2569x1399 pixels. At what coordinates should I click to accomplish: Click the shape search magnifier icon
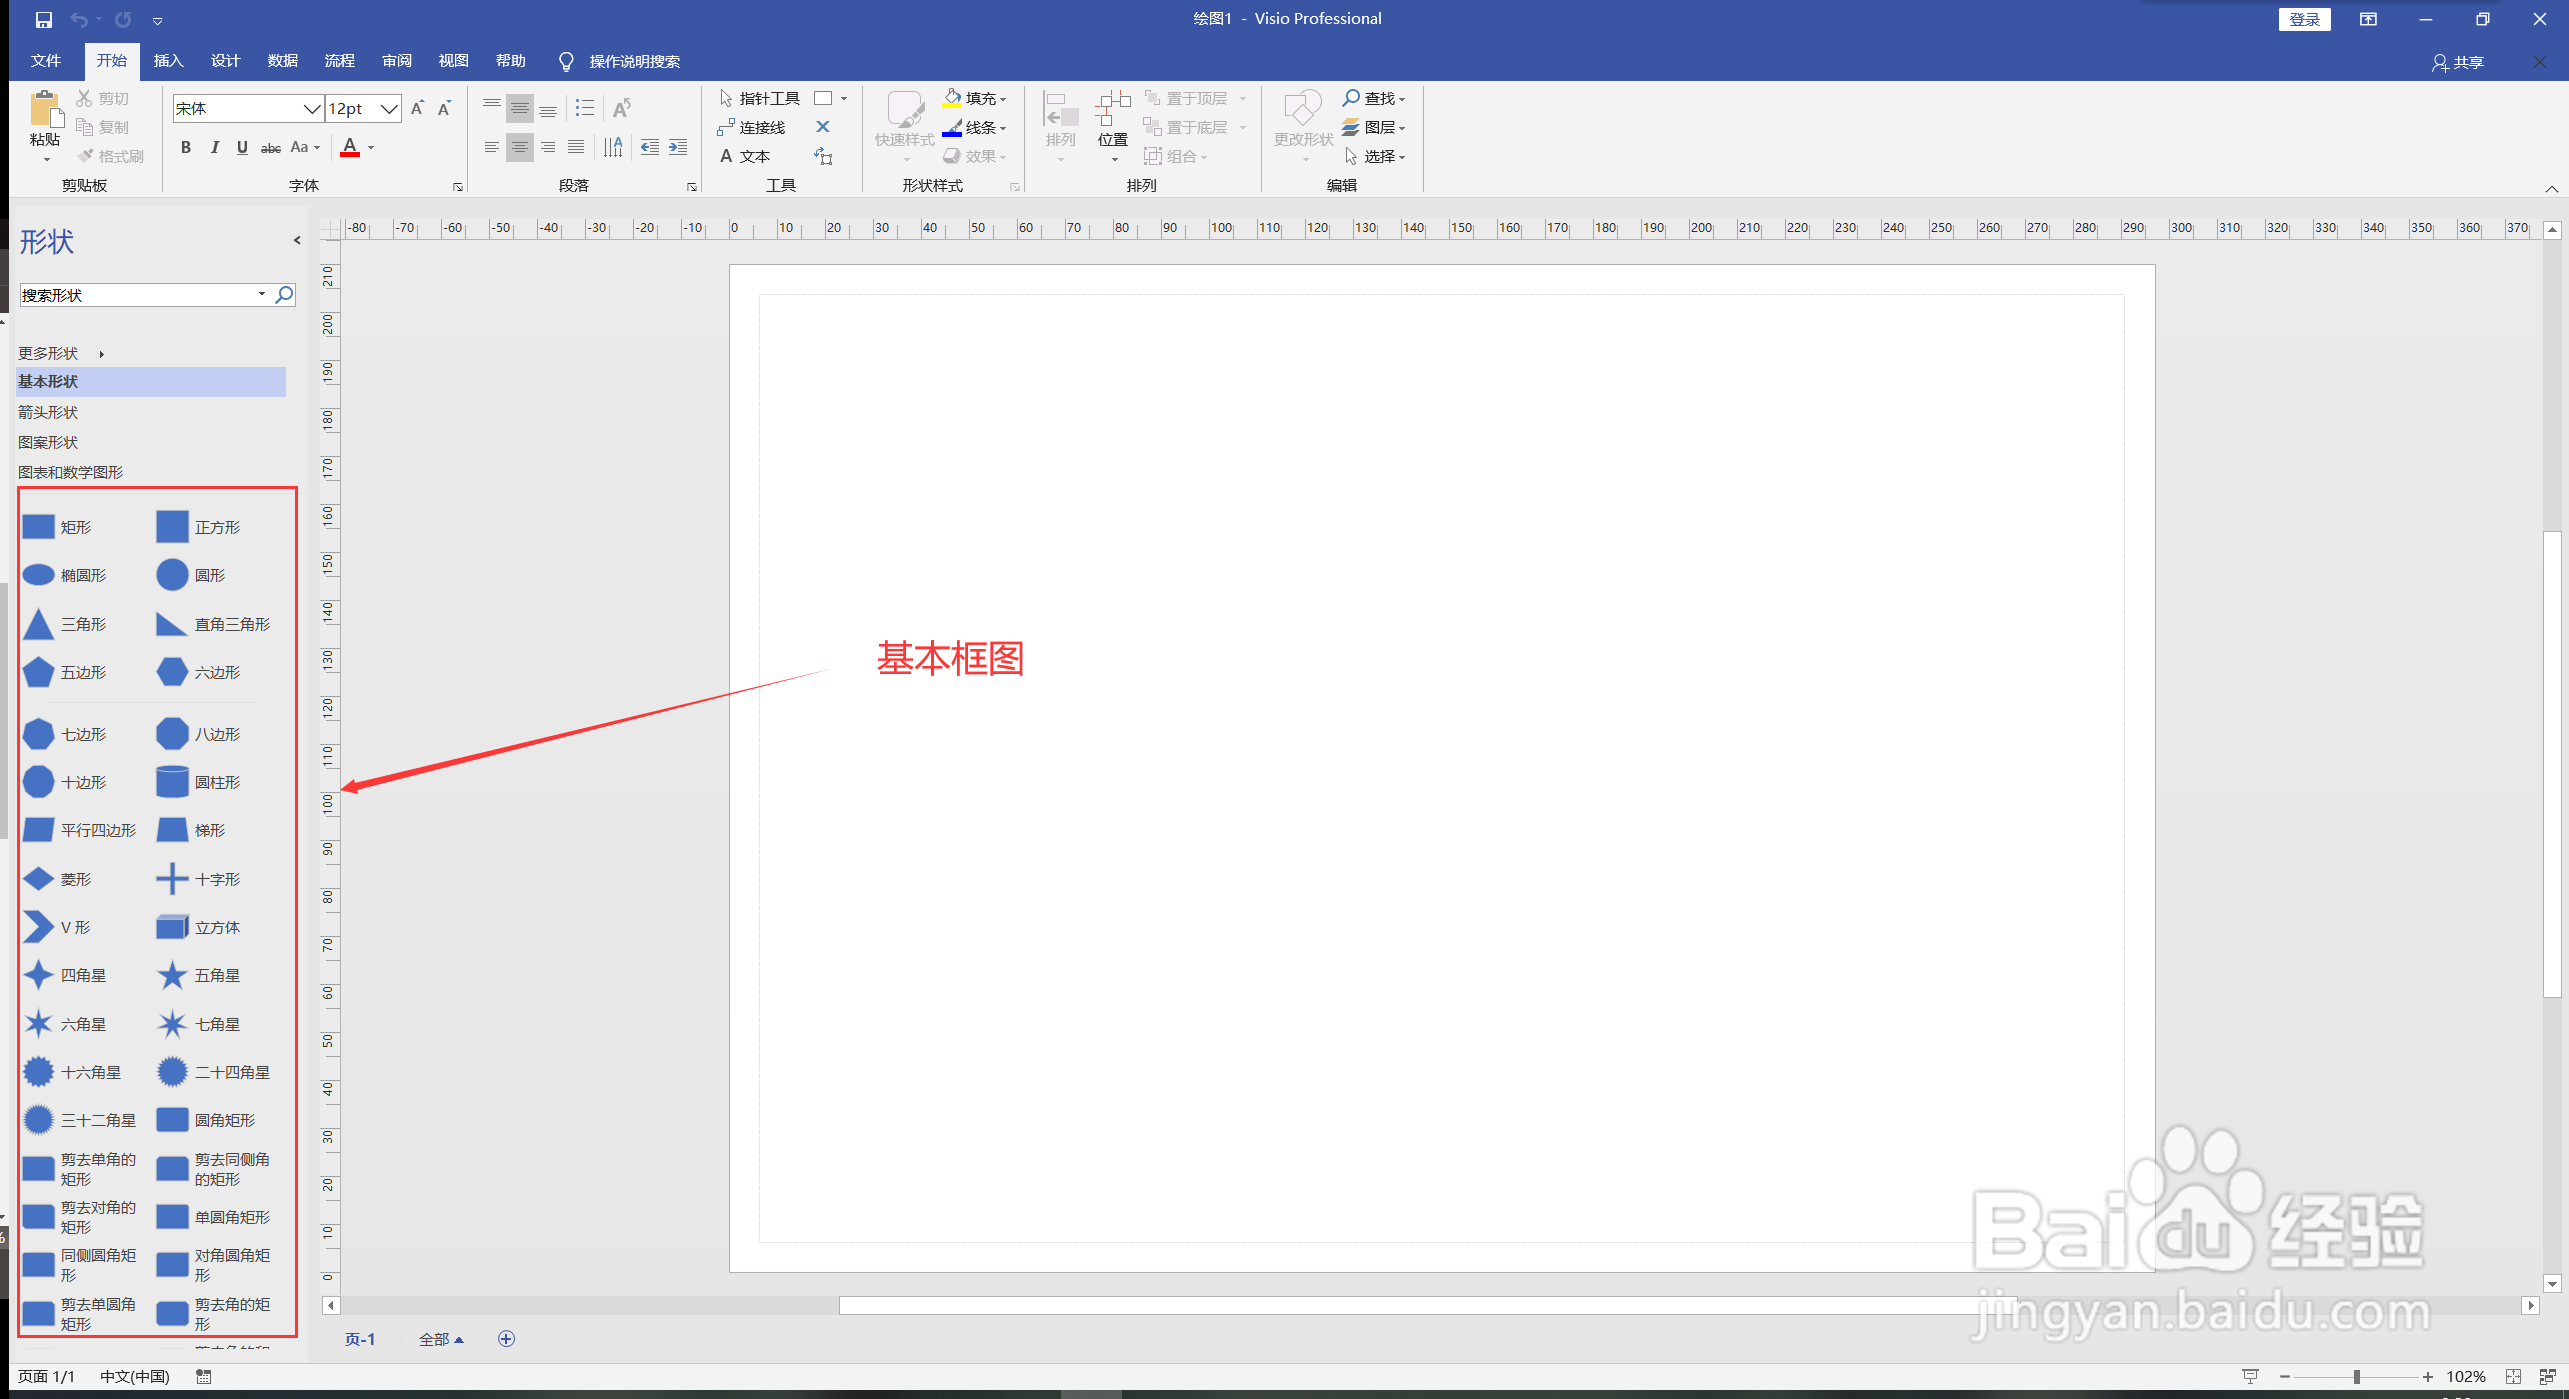click(x=284, y=294)
